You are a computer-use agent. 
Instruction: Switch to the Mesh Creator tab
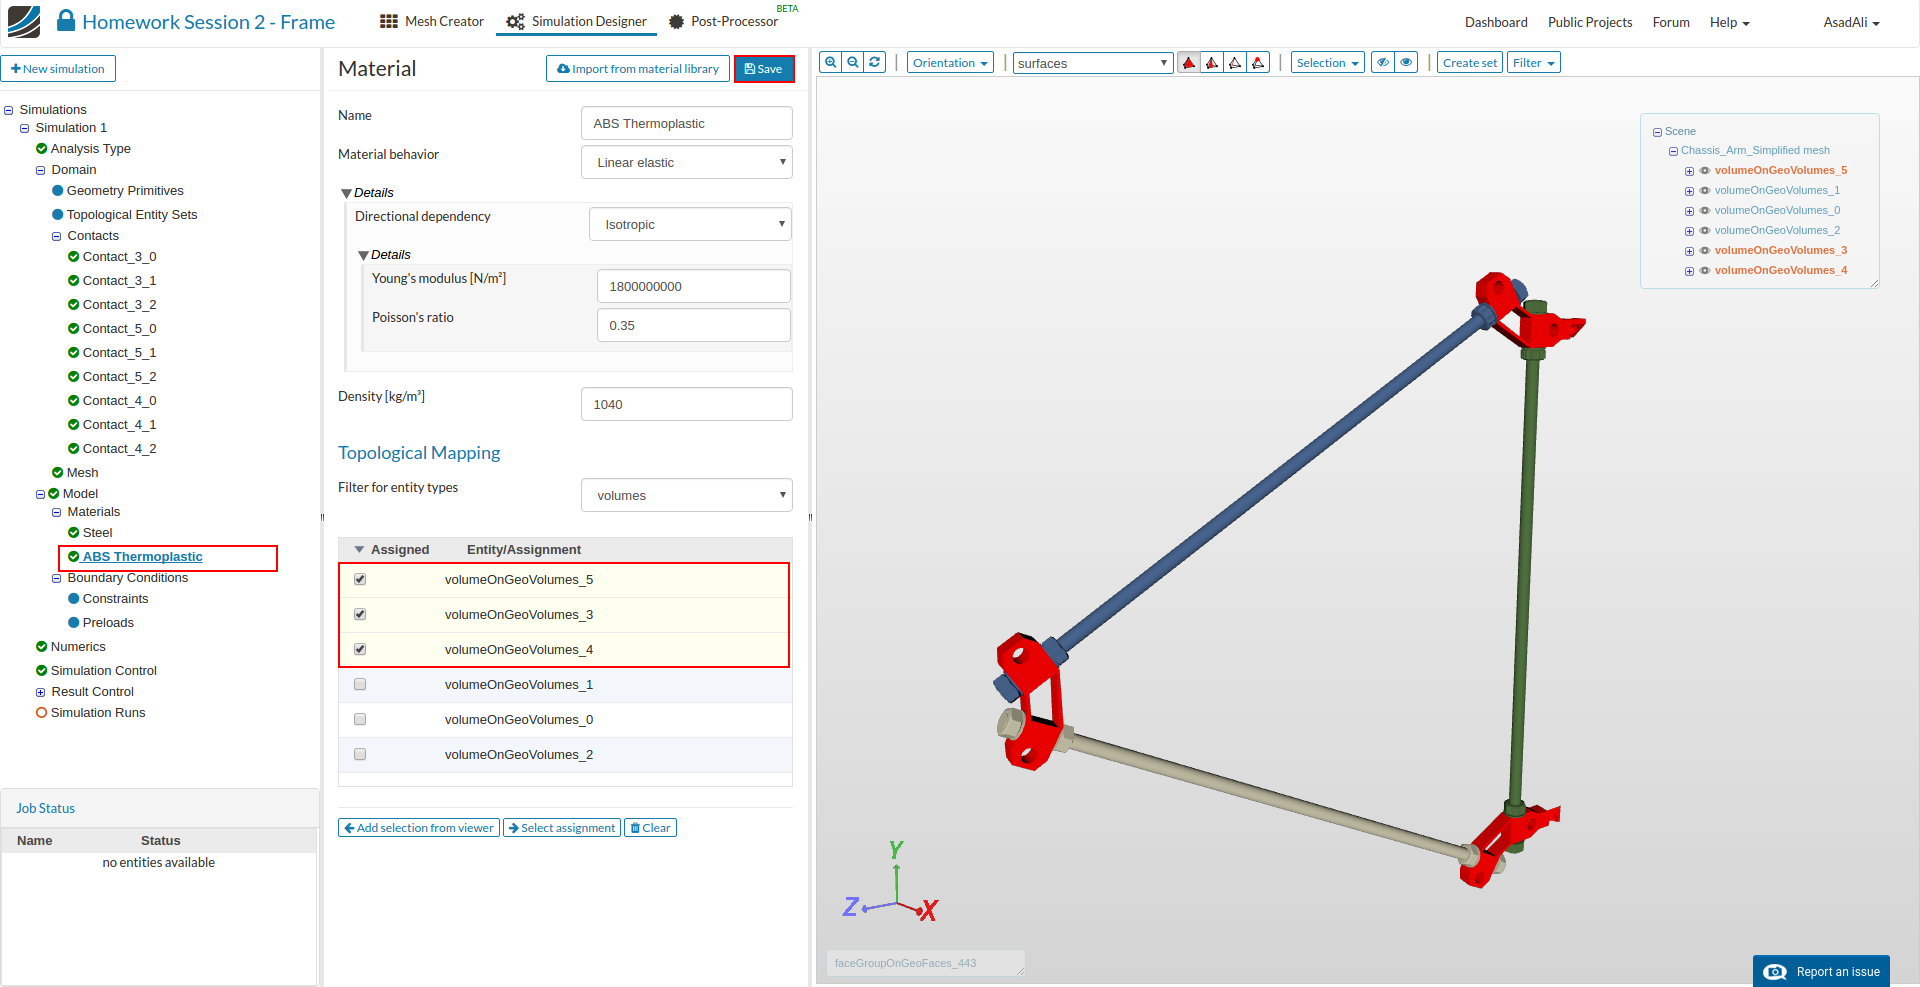coord(432,22)
